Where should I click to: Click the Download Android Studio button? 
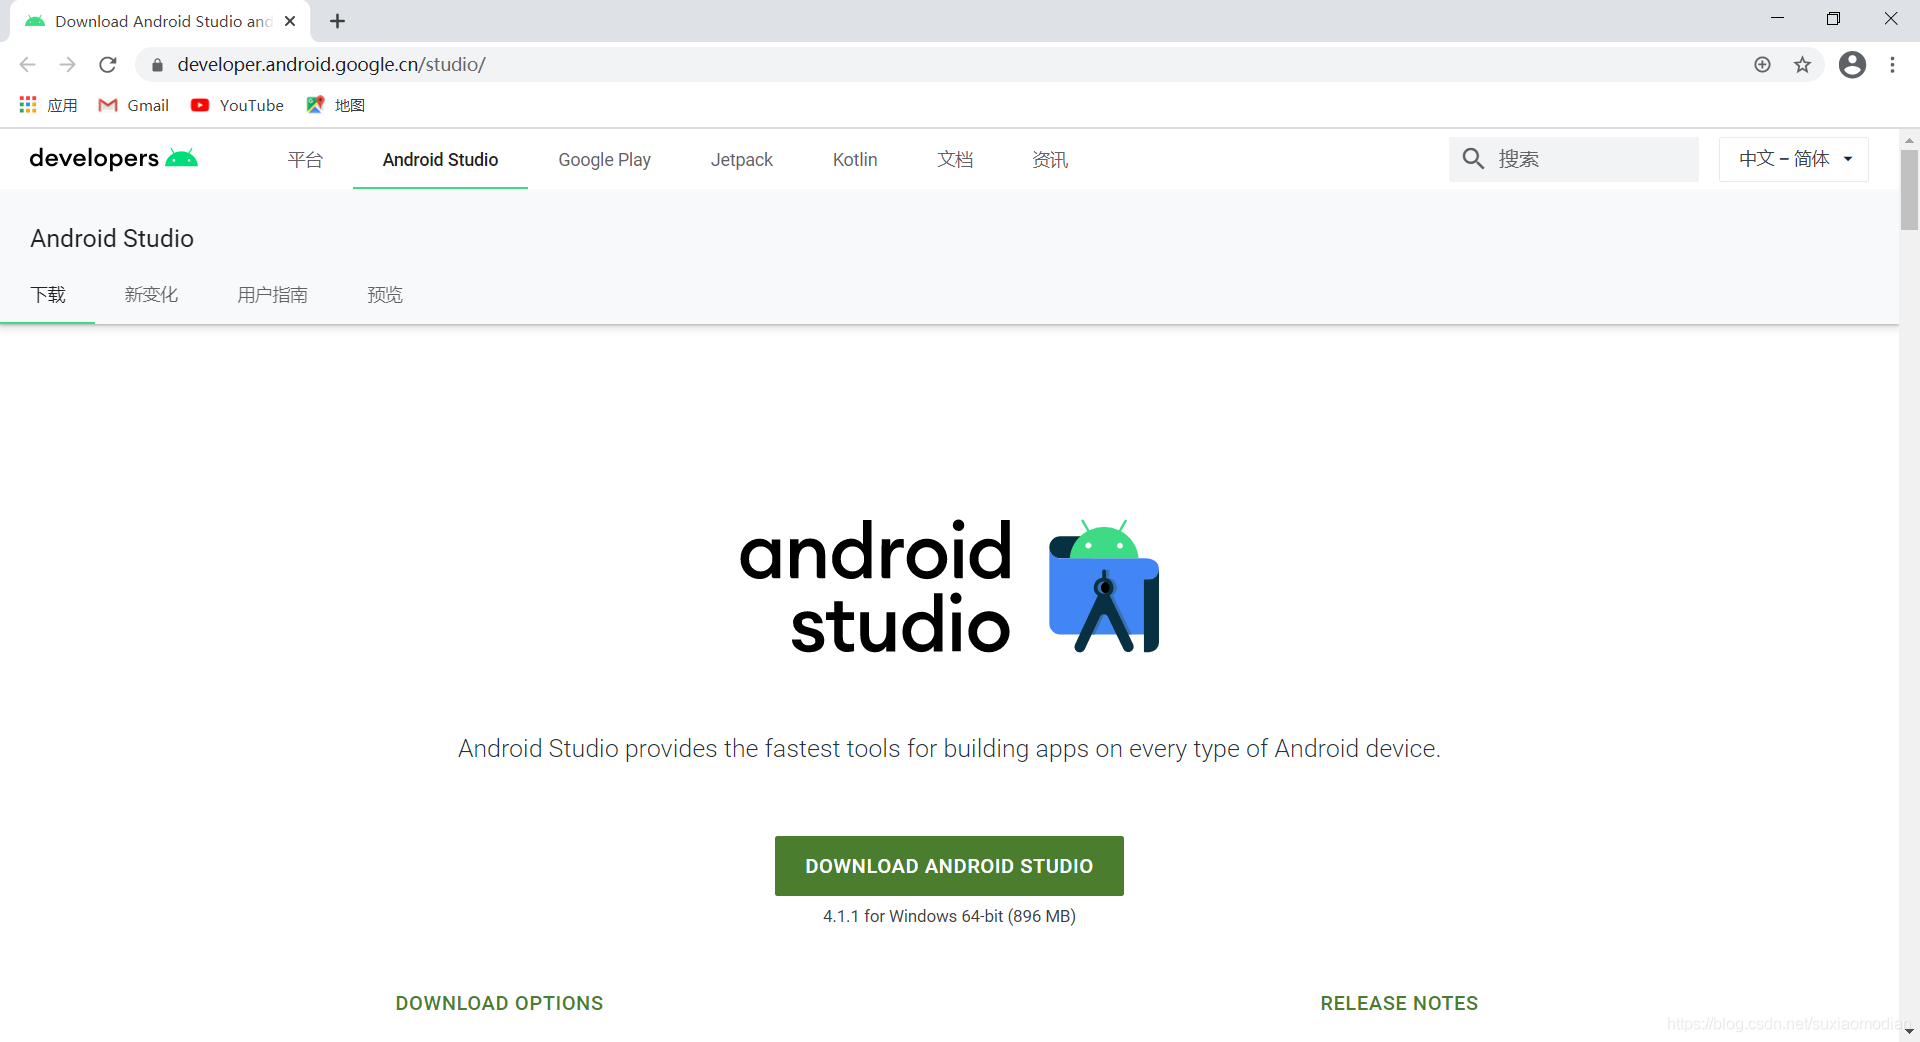click(949, 866)
